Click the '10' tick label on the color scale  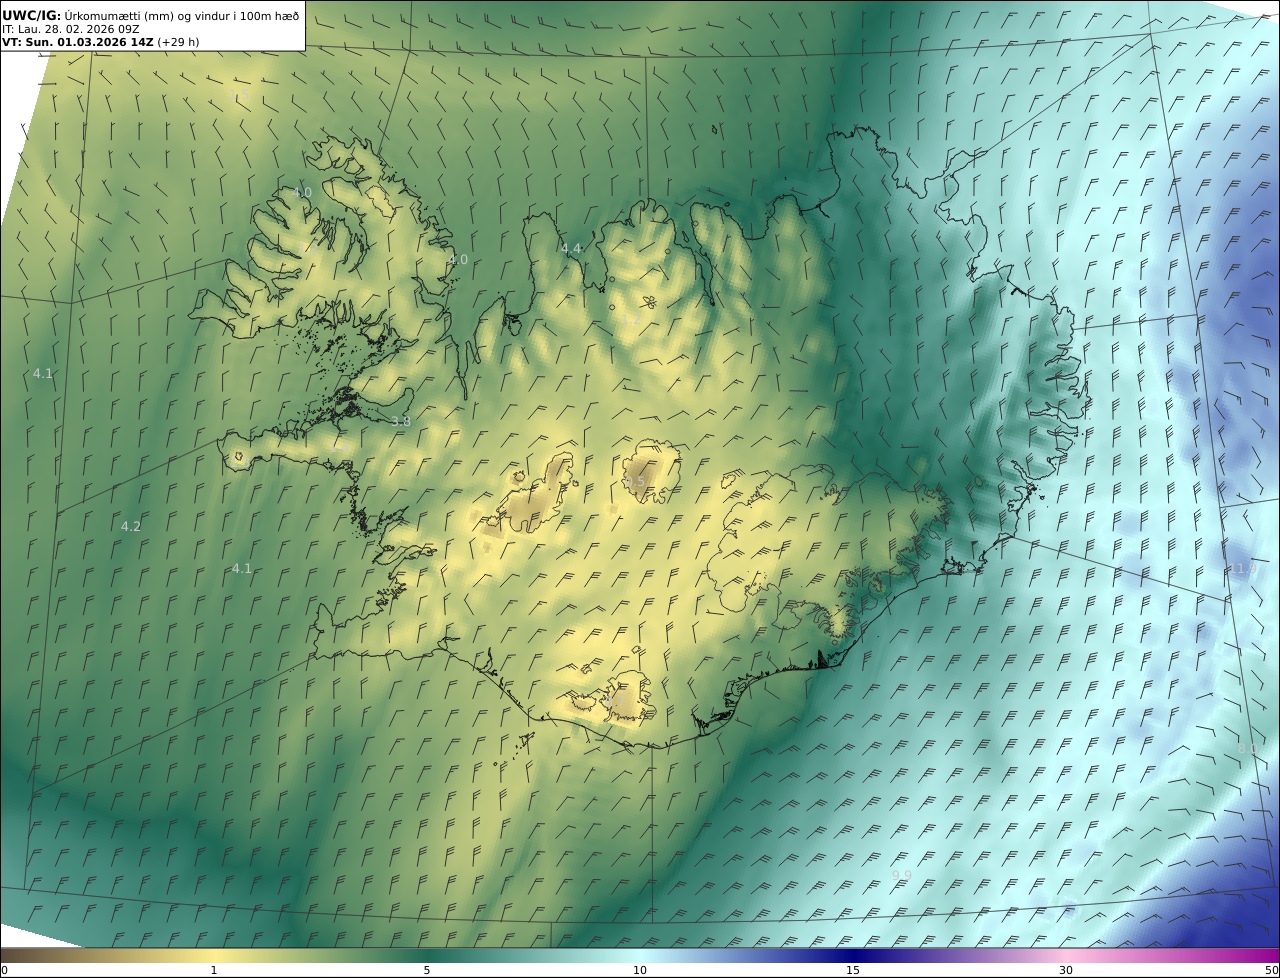click(x=640, y=970)
